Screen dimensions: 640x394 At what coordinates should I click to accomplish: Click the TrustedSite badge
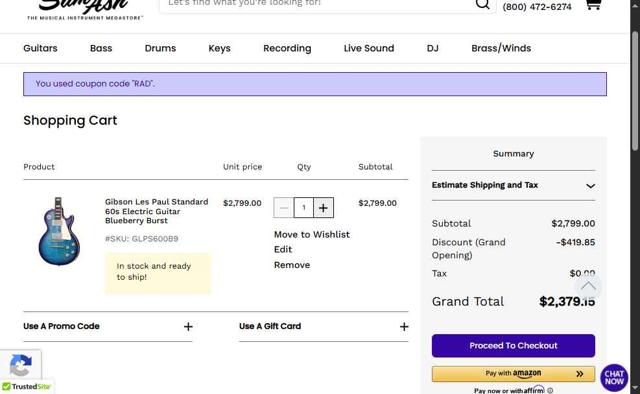pyautogui.click(x=27, y=386)
